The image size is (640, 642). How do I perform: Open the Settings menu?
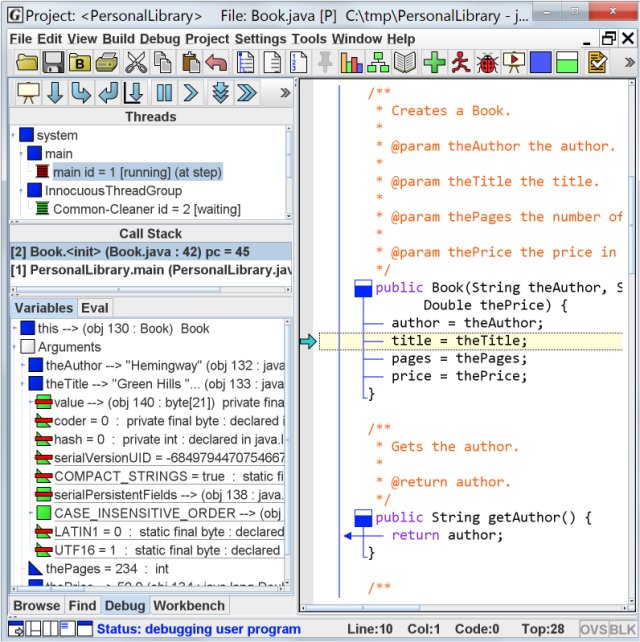point(260,39)
